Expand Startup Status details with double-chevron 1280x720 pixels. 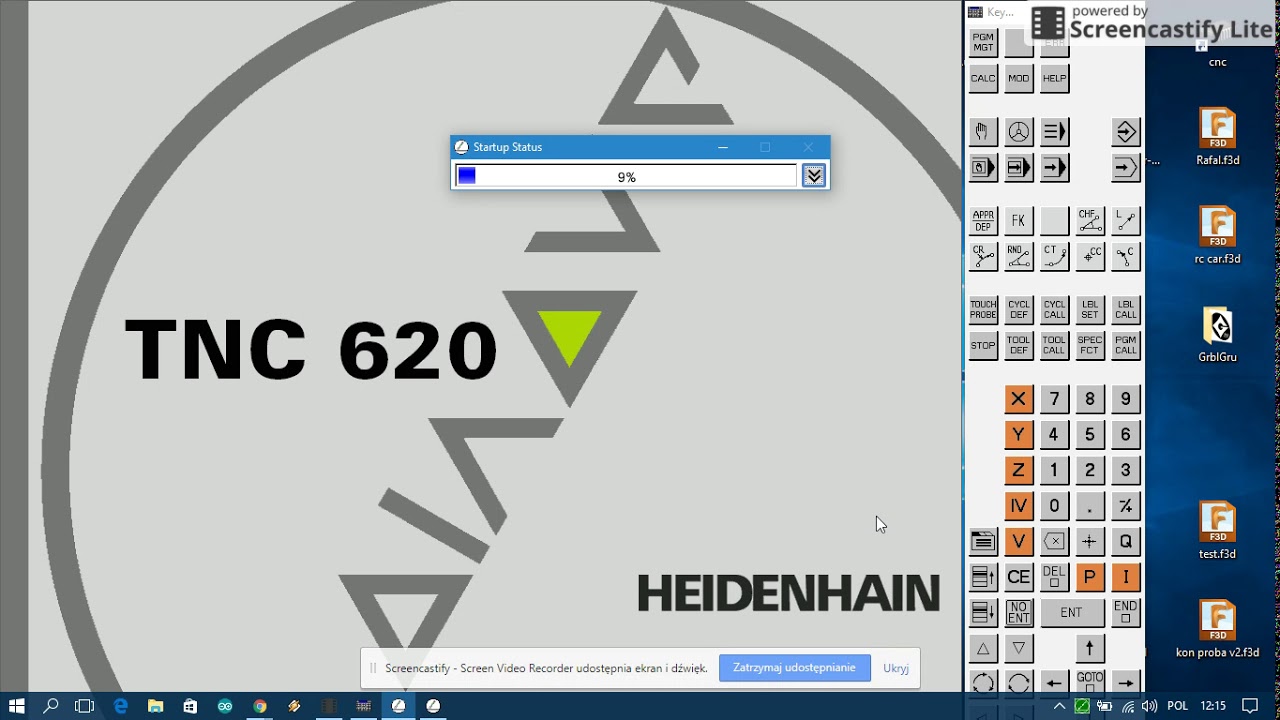click(814, 176)
